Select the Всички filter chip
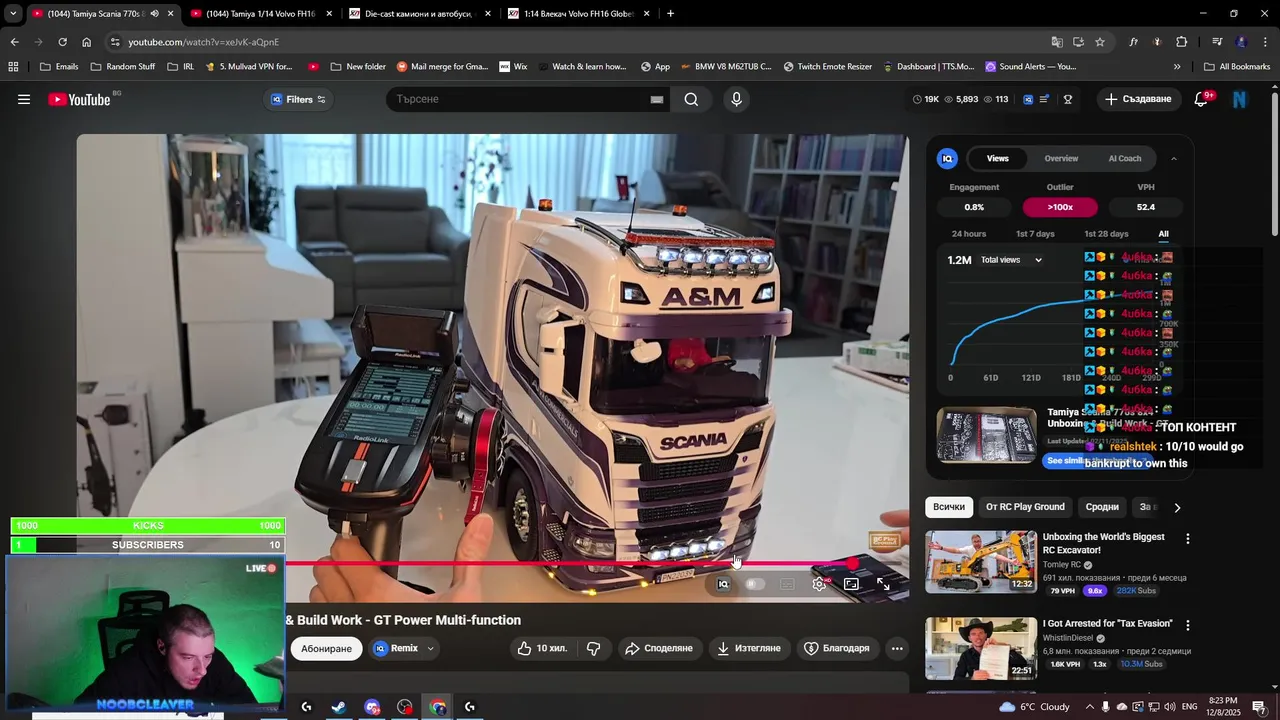Screen dimensions: 1280x720 949,507
